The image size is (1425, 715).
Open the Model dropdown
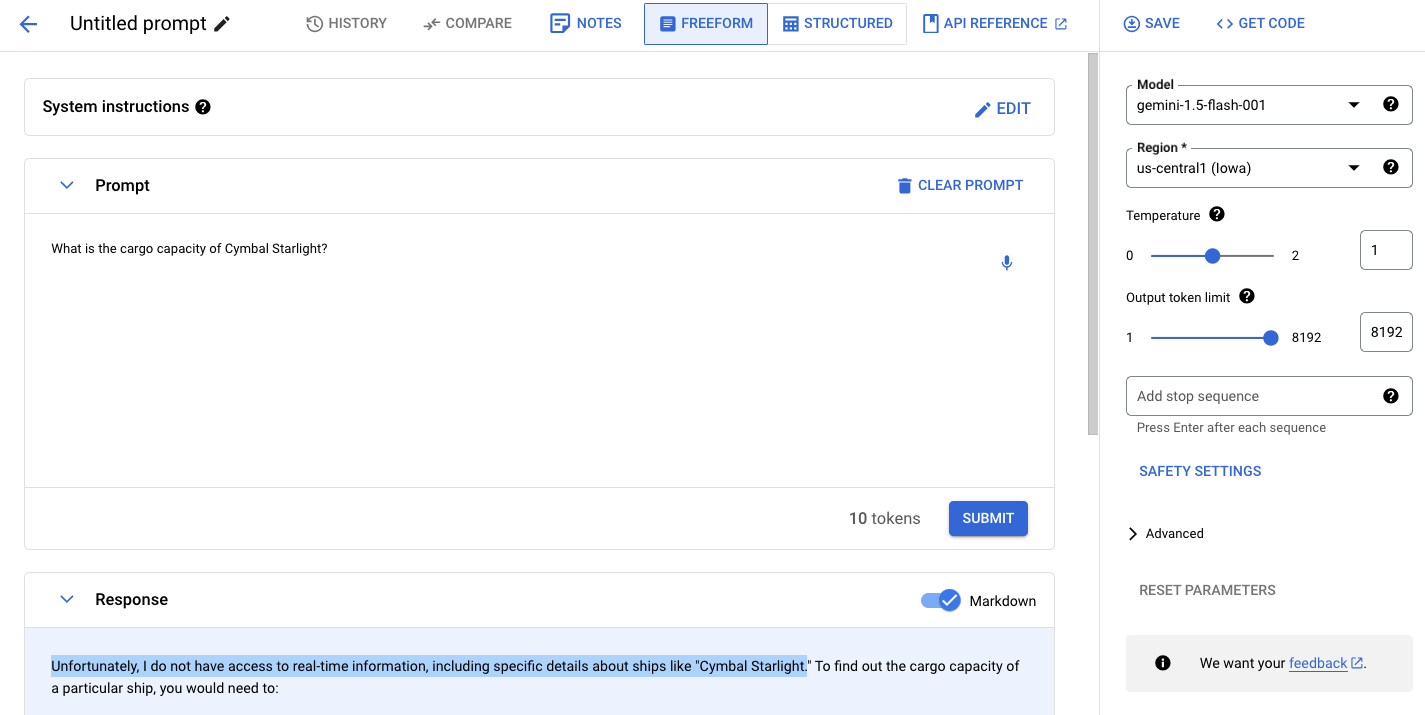point(1269,105)
